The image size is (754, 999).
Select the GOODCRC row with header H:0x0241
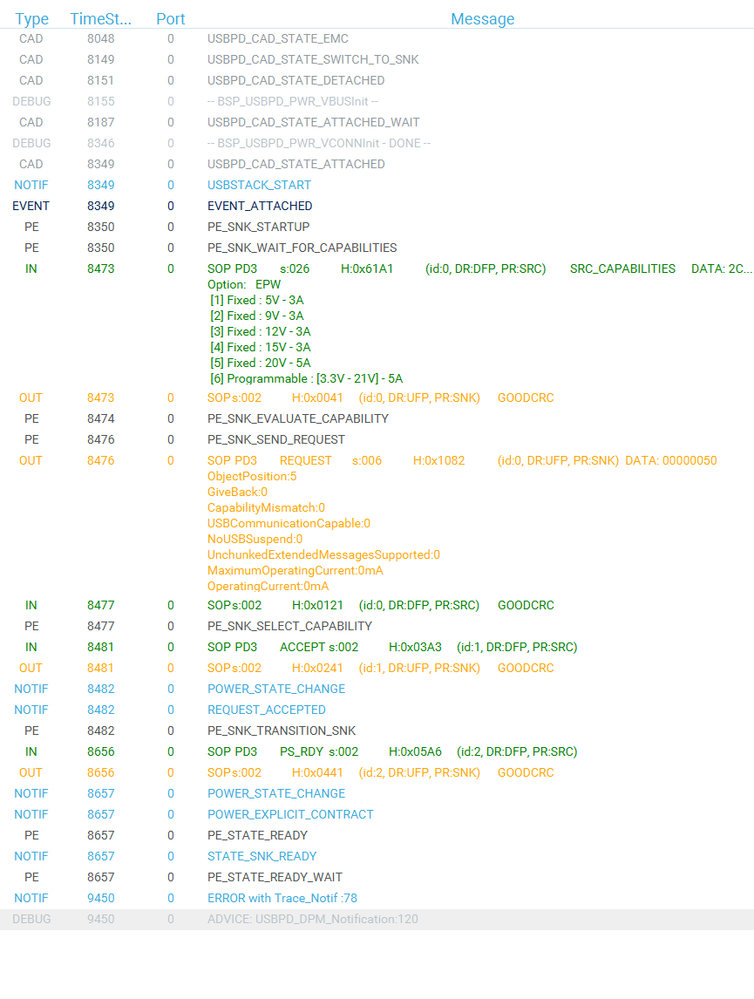(377, 668)
